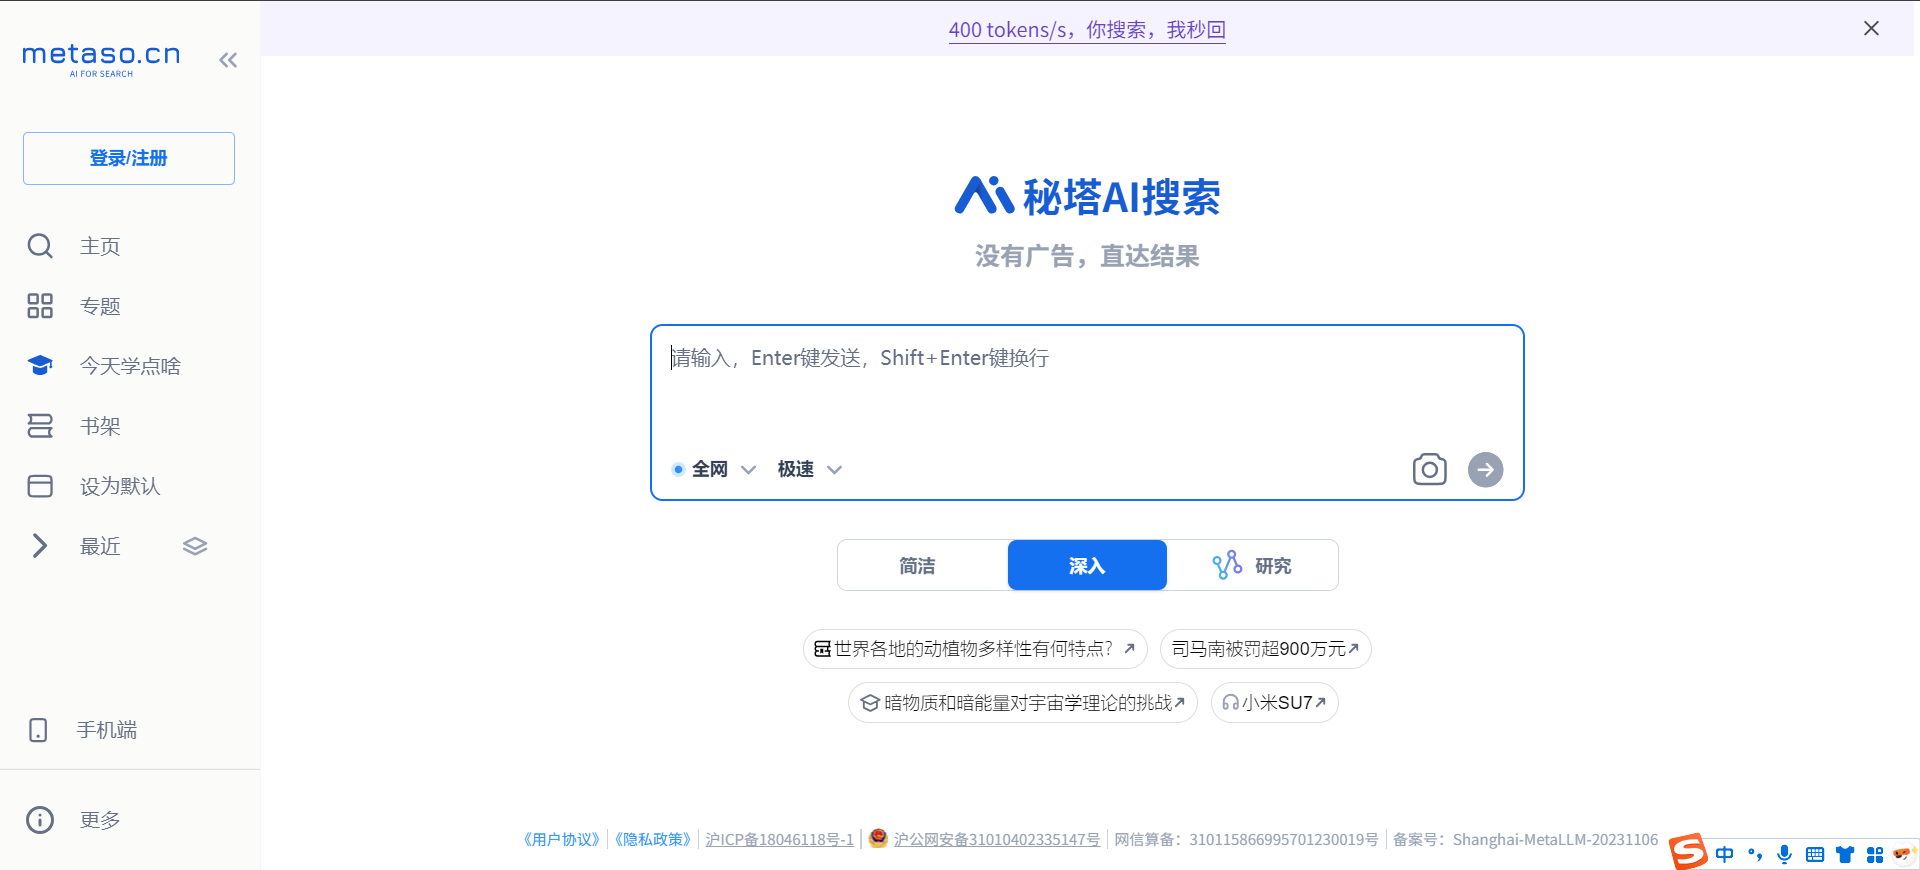Close the top banner with X

coord(1872,28)
